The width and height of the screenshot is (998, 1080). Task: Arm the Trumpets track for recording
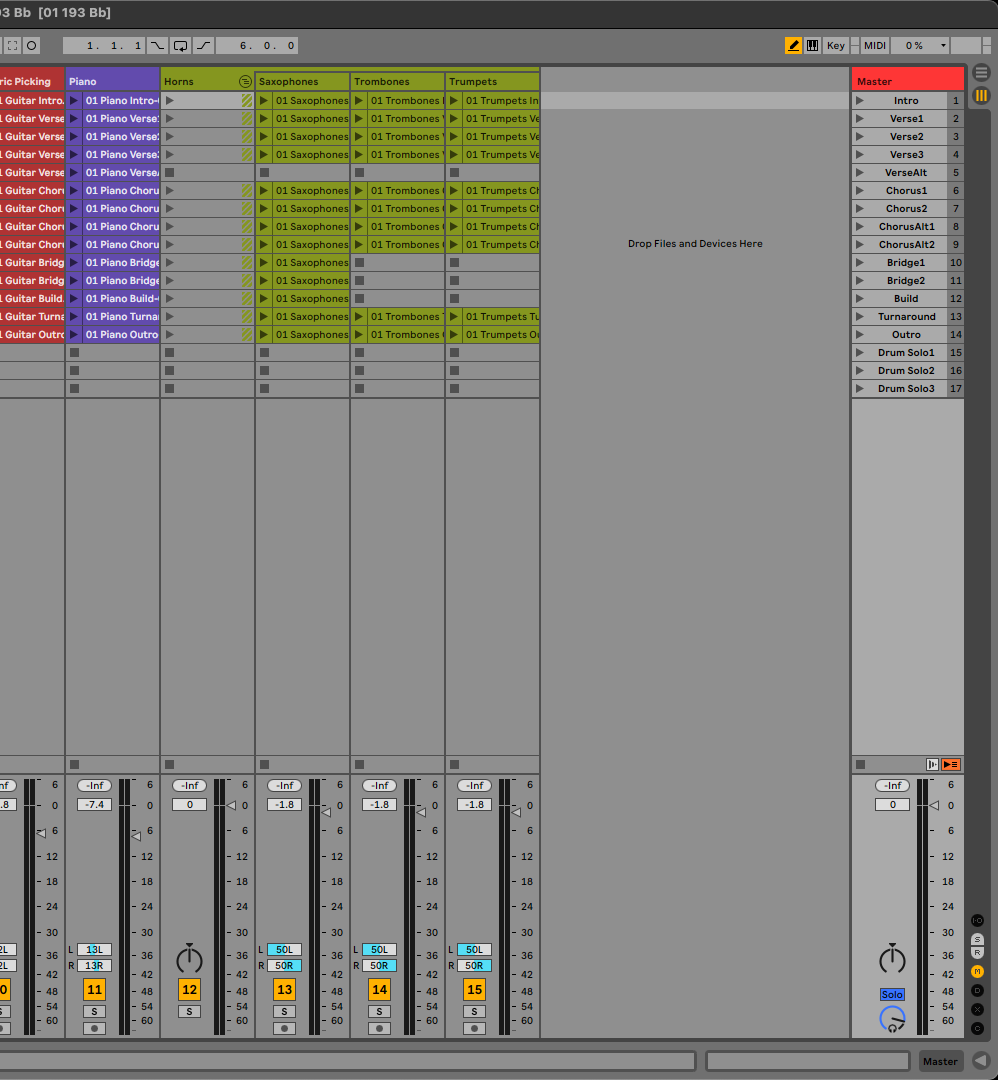click(475, 1028)
